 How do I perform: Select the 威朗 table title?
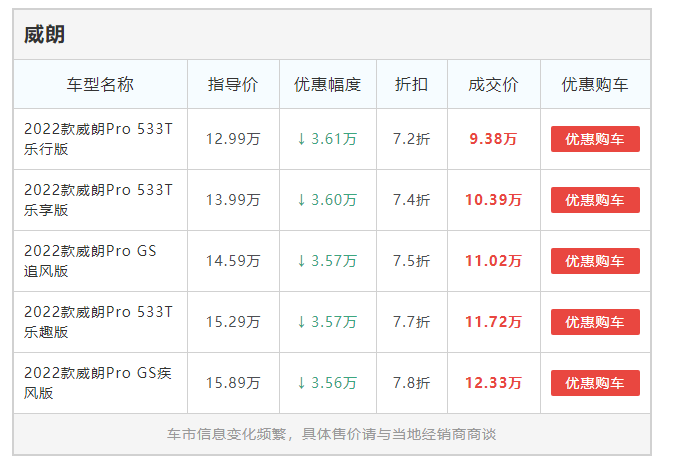point(44,35)
